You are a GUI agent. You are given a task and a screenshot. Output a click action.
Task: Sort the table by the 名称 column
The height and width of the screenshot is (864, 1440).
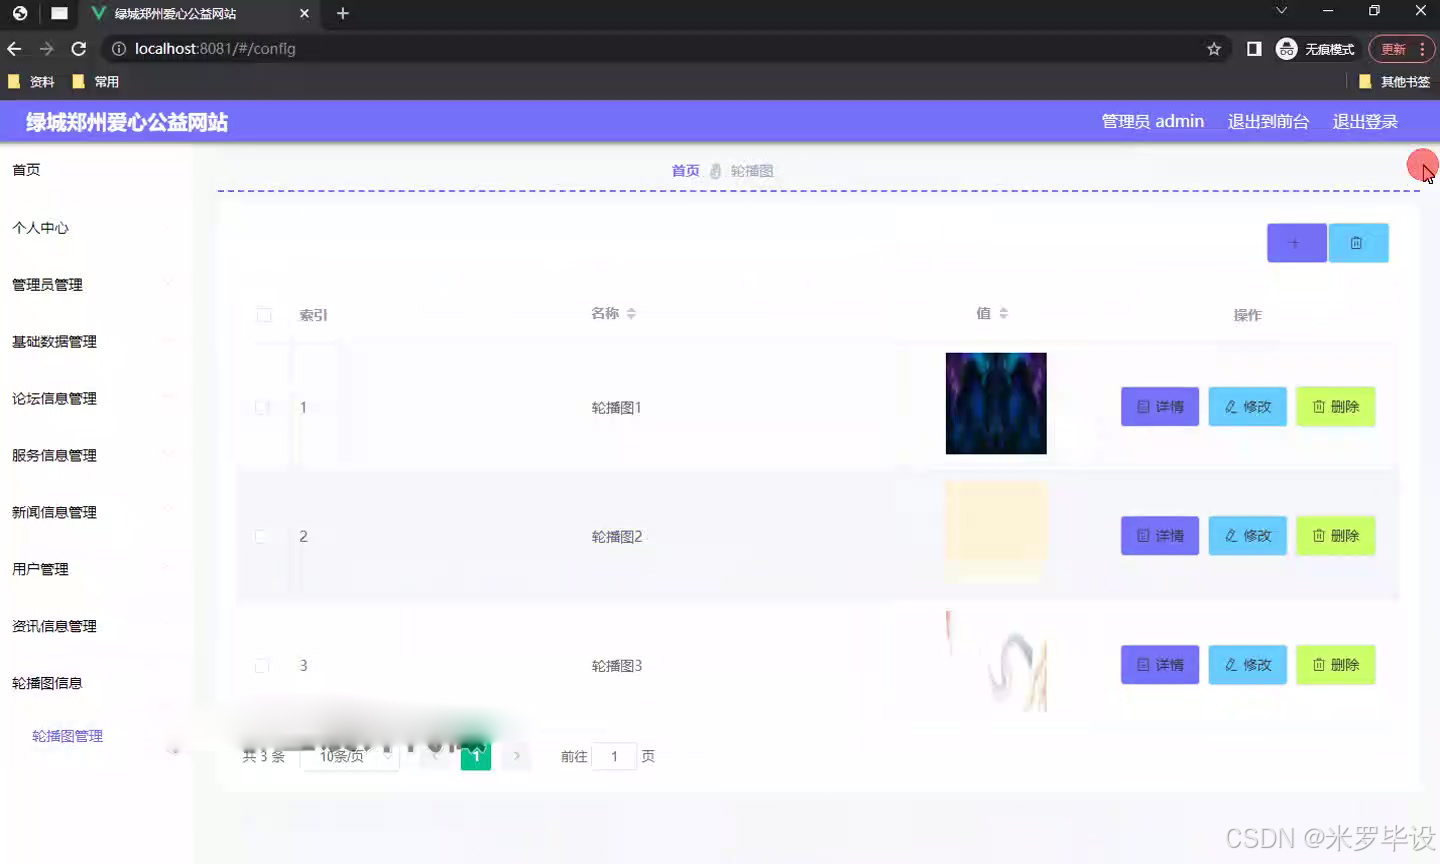point(630,312)
